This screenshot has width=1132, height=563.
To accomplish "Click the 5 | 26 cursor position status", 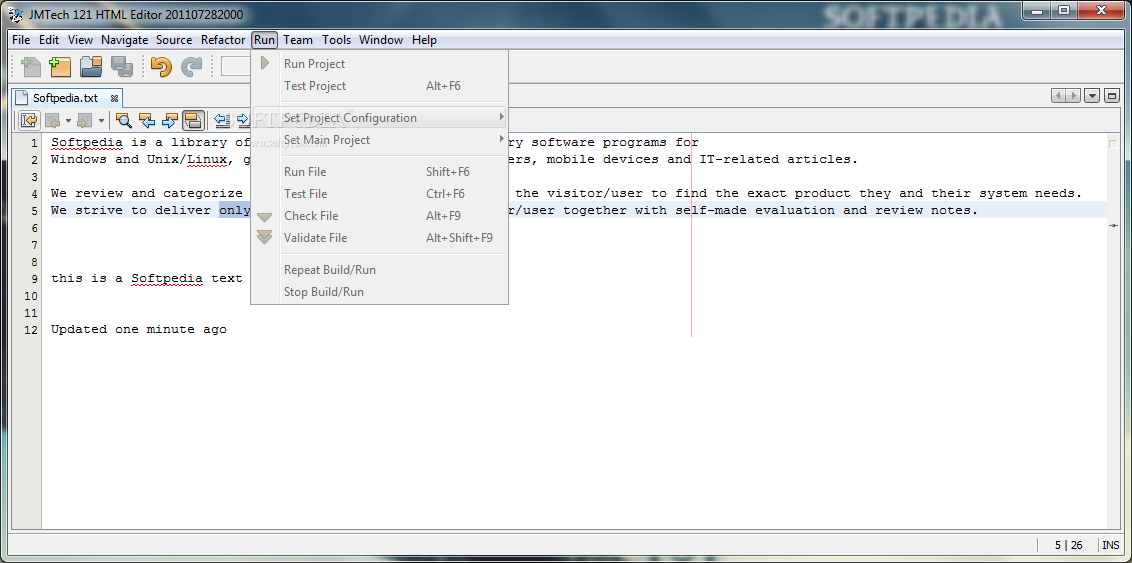I will pyautogui.click(x=1068, y=545).
